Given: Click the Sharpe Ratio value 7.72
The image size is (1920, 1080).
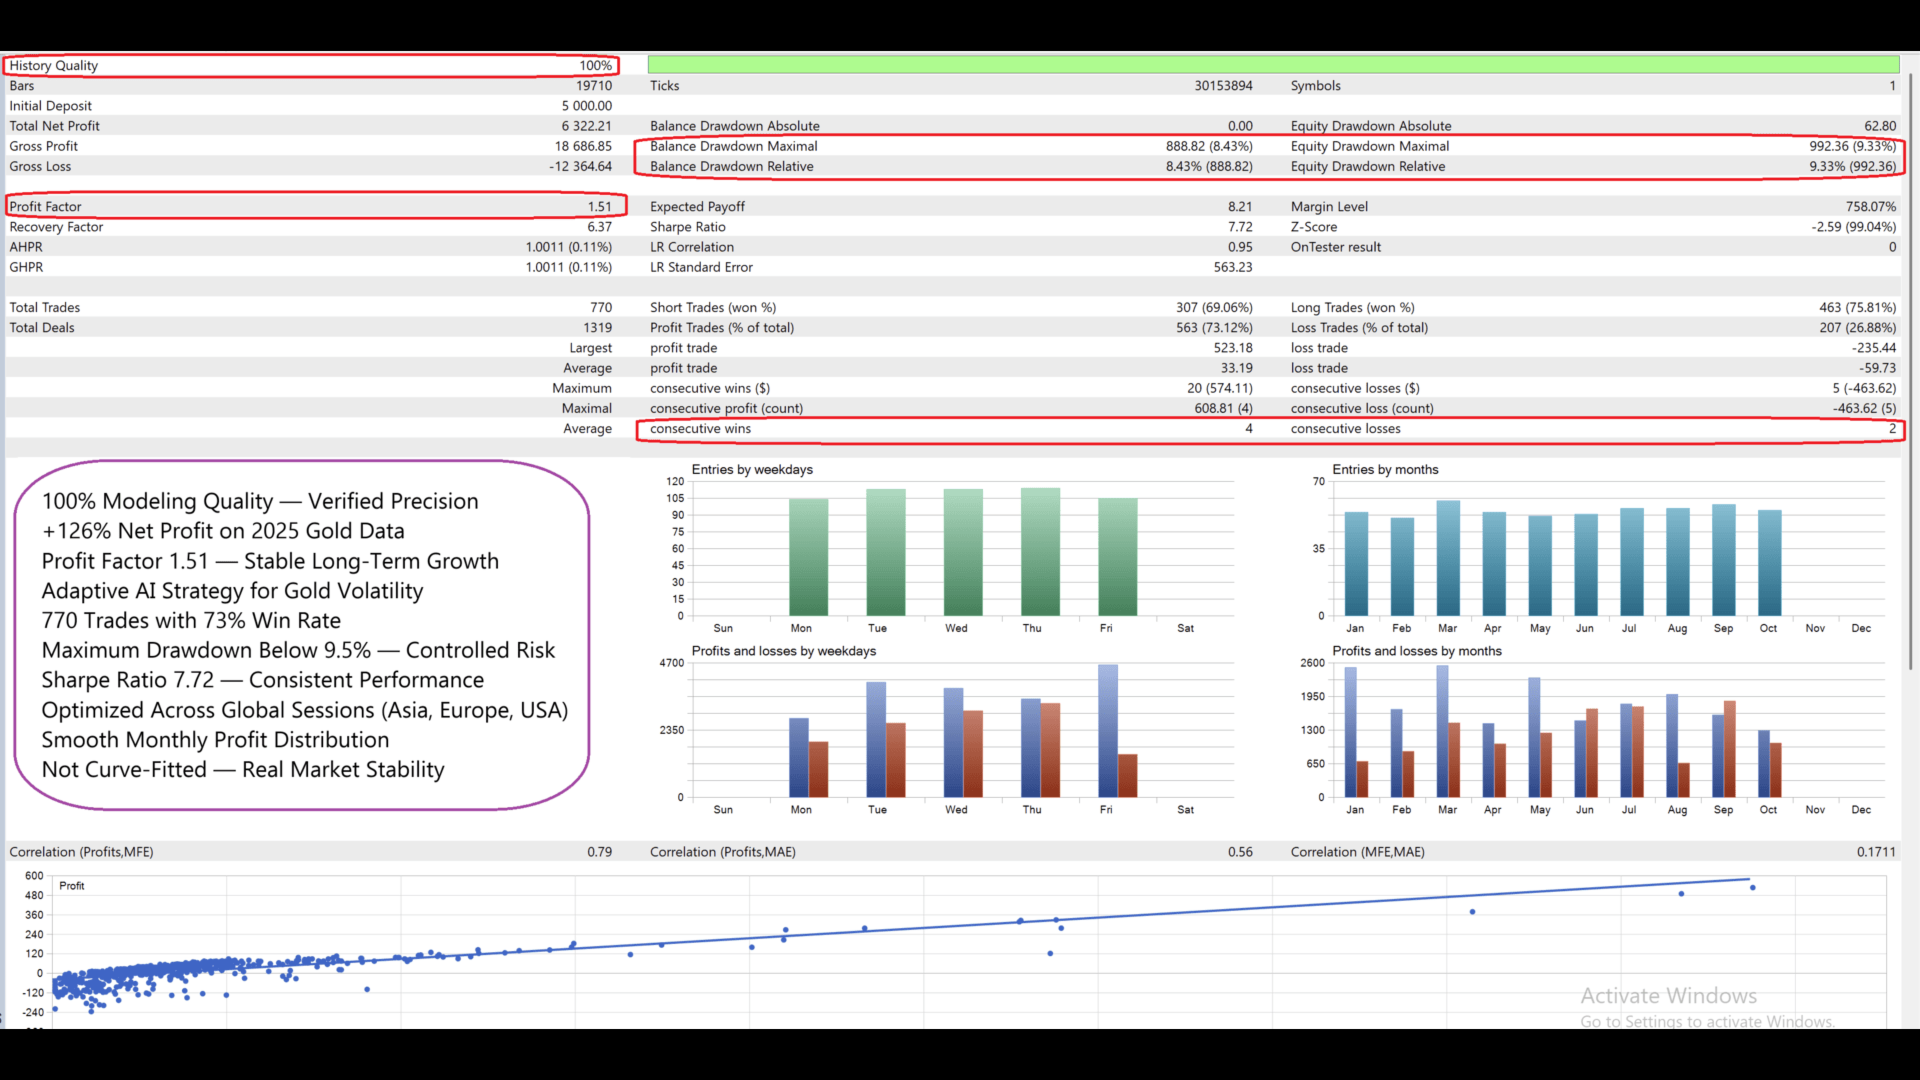Looking at the screenshot, I should click(1239, 227).
